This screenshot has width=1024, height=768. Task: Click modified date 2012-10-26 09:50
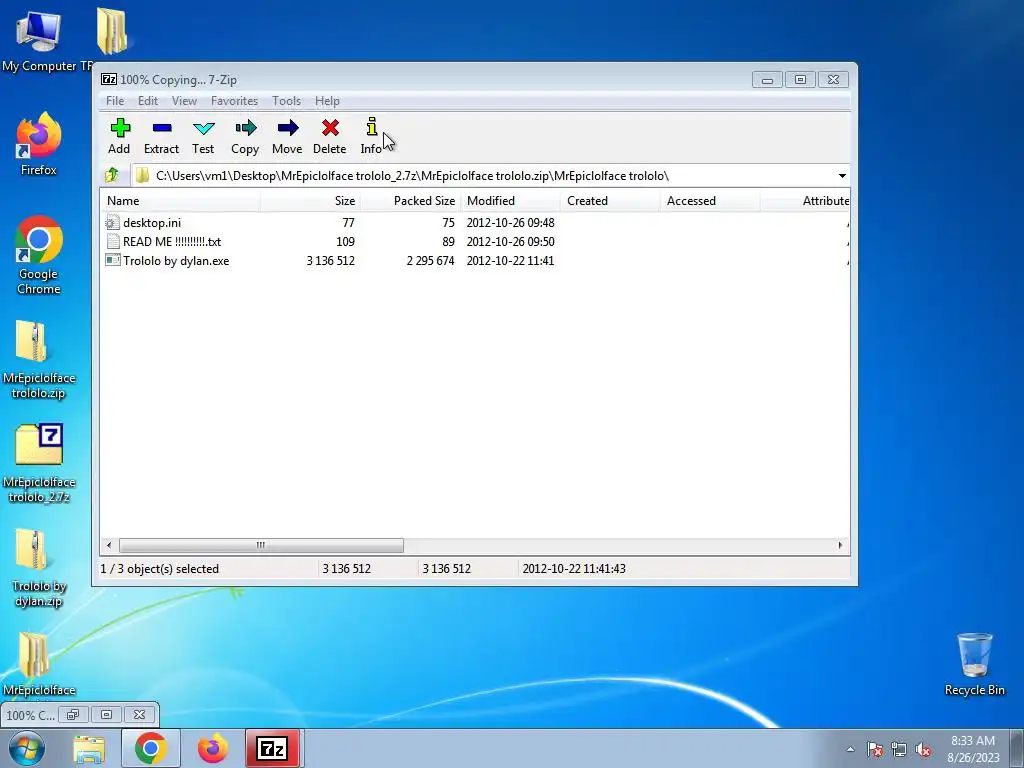(510, 242)
